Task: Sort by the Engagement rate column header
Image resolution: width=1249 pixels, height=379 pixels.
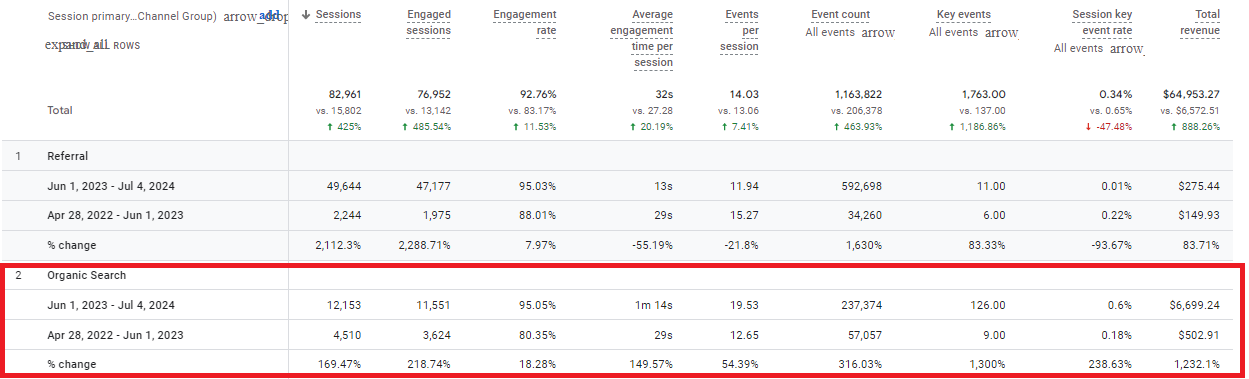Action: point(525,22)
